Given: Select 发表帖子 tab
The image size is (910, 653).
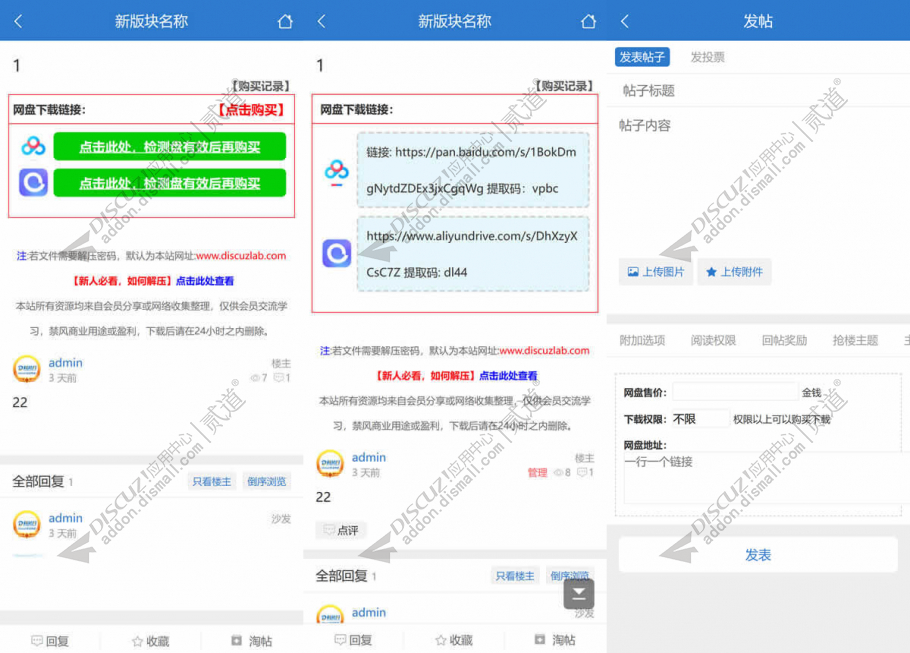Looking at the screenshot, I should 642,57.
